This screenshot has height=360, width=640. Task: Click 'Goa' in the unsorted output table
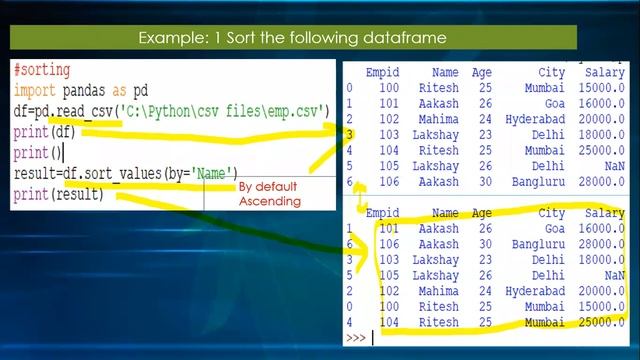pos(555,104)
